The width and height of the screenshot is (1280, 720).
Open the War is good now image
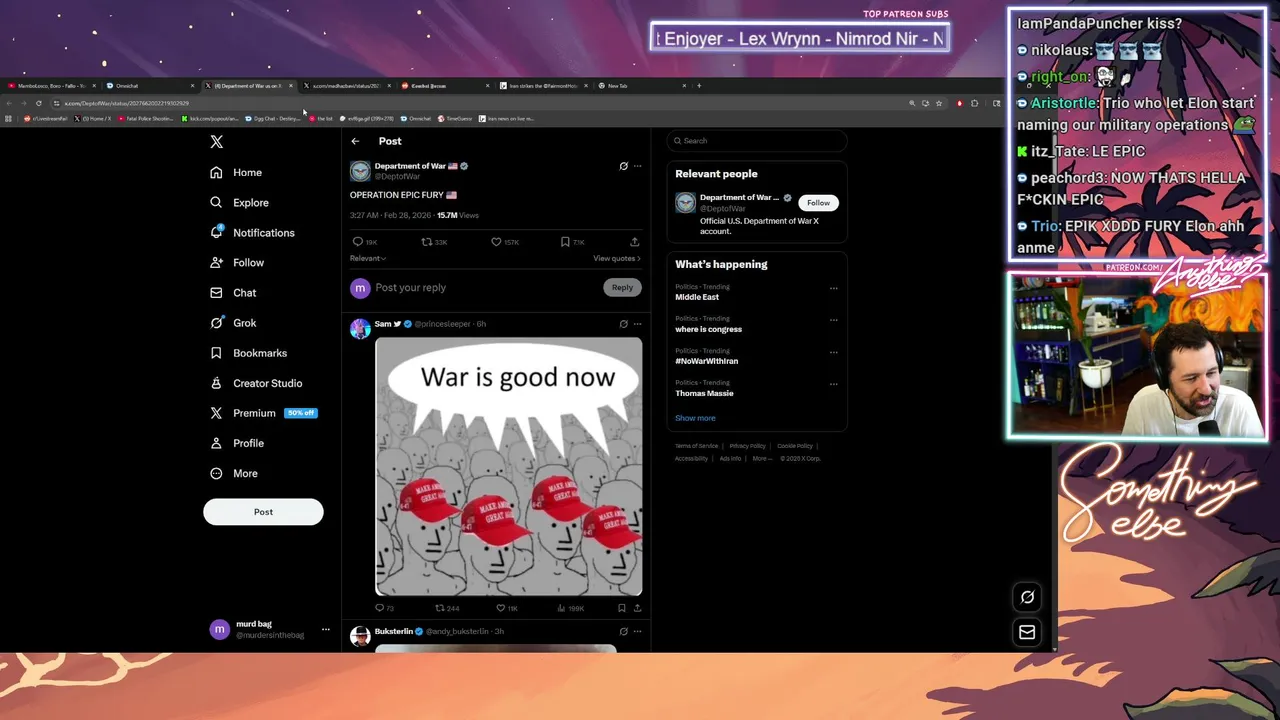coord(509,466)
